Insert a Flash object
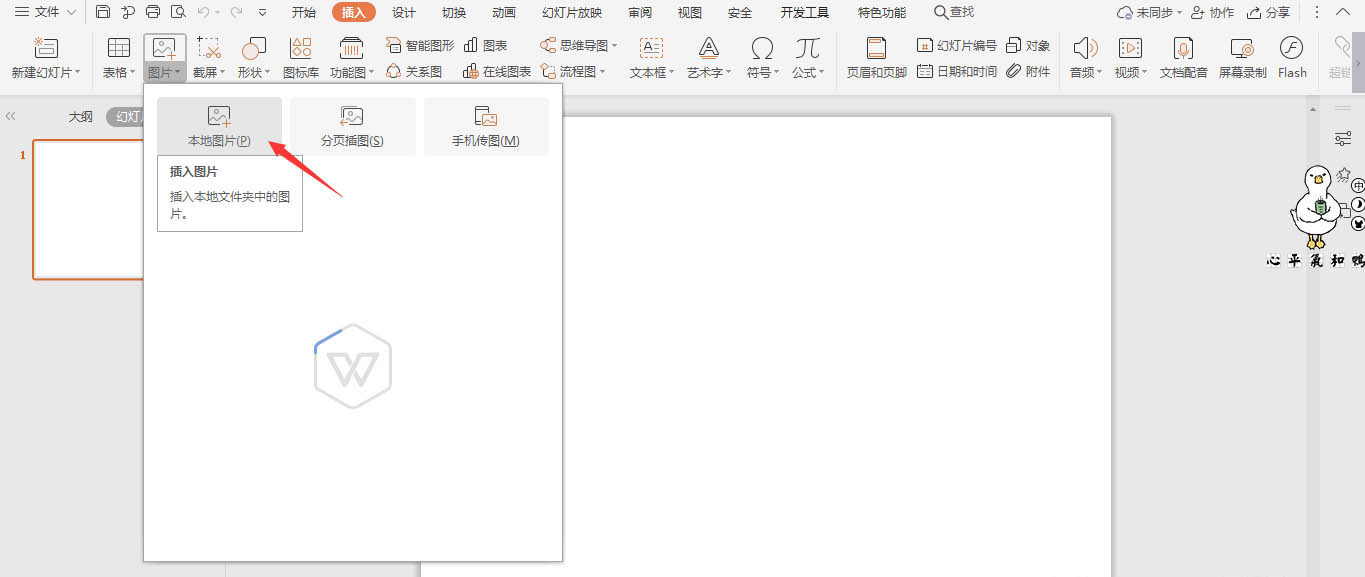This screenshot has height=577, width=1365. coord(1292,57)
